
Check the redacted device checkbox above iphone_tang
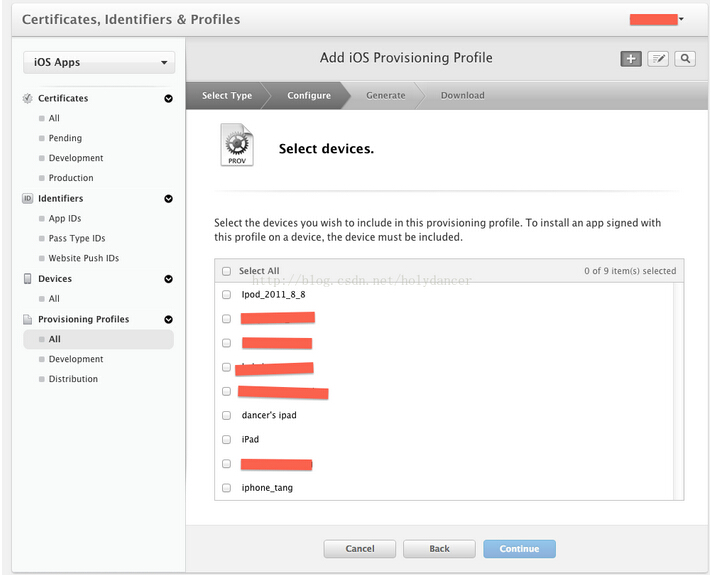click(x=226, y=464)
